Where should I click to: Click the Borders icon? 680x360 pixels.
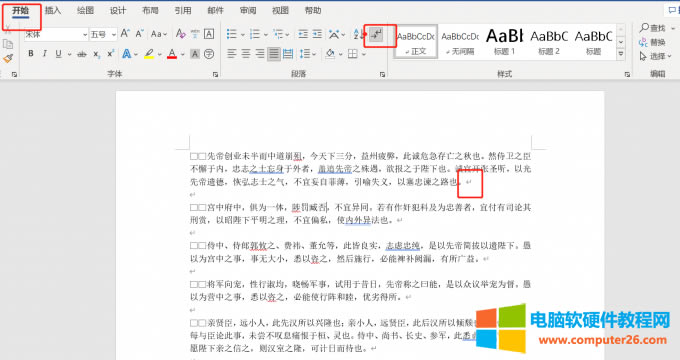pos(353,54)
